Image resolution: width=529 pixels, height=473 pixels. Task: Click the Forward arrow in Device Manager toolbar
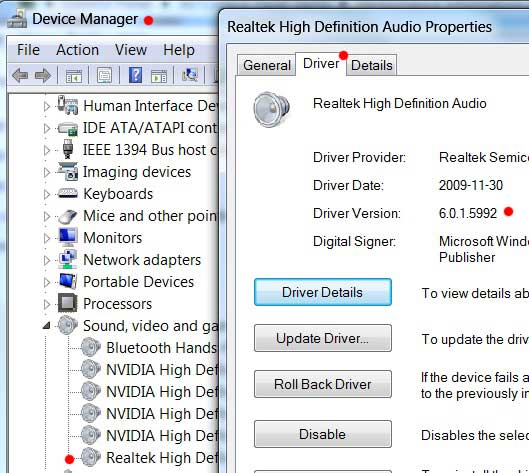pos(43,75)
